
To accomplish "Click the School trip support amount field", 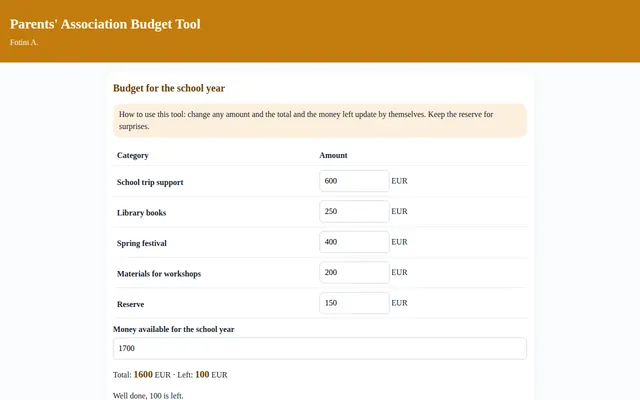I will (354, 181).
